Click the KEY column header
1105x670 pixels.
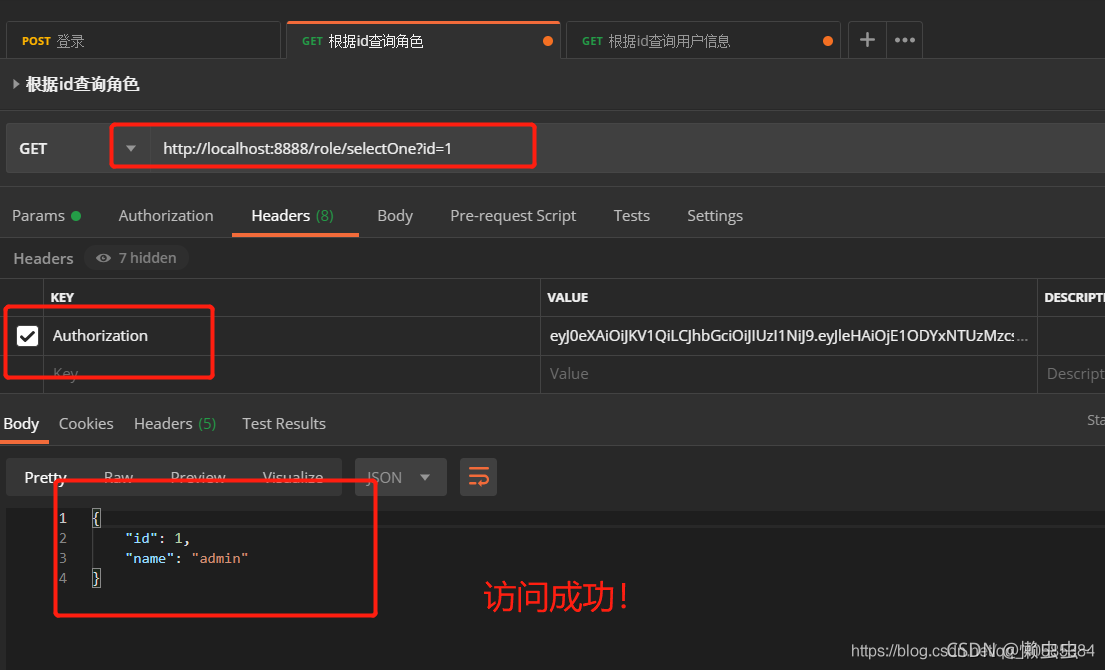(x=62, y=297)
